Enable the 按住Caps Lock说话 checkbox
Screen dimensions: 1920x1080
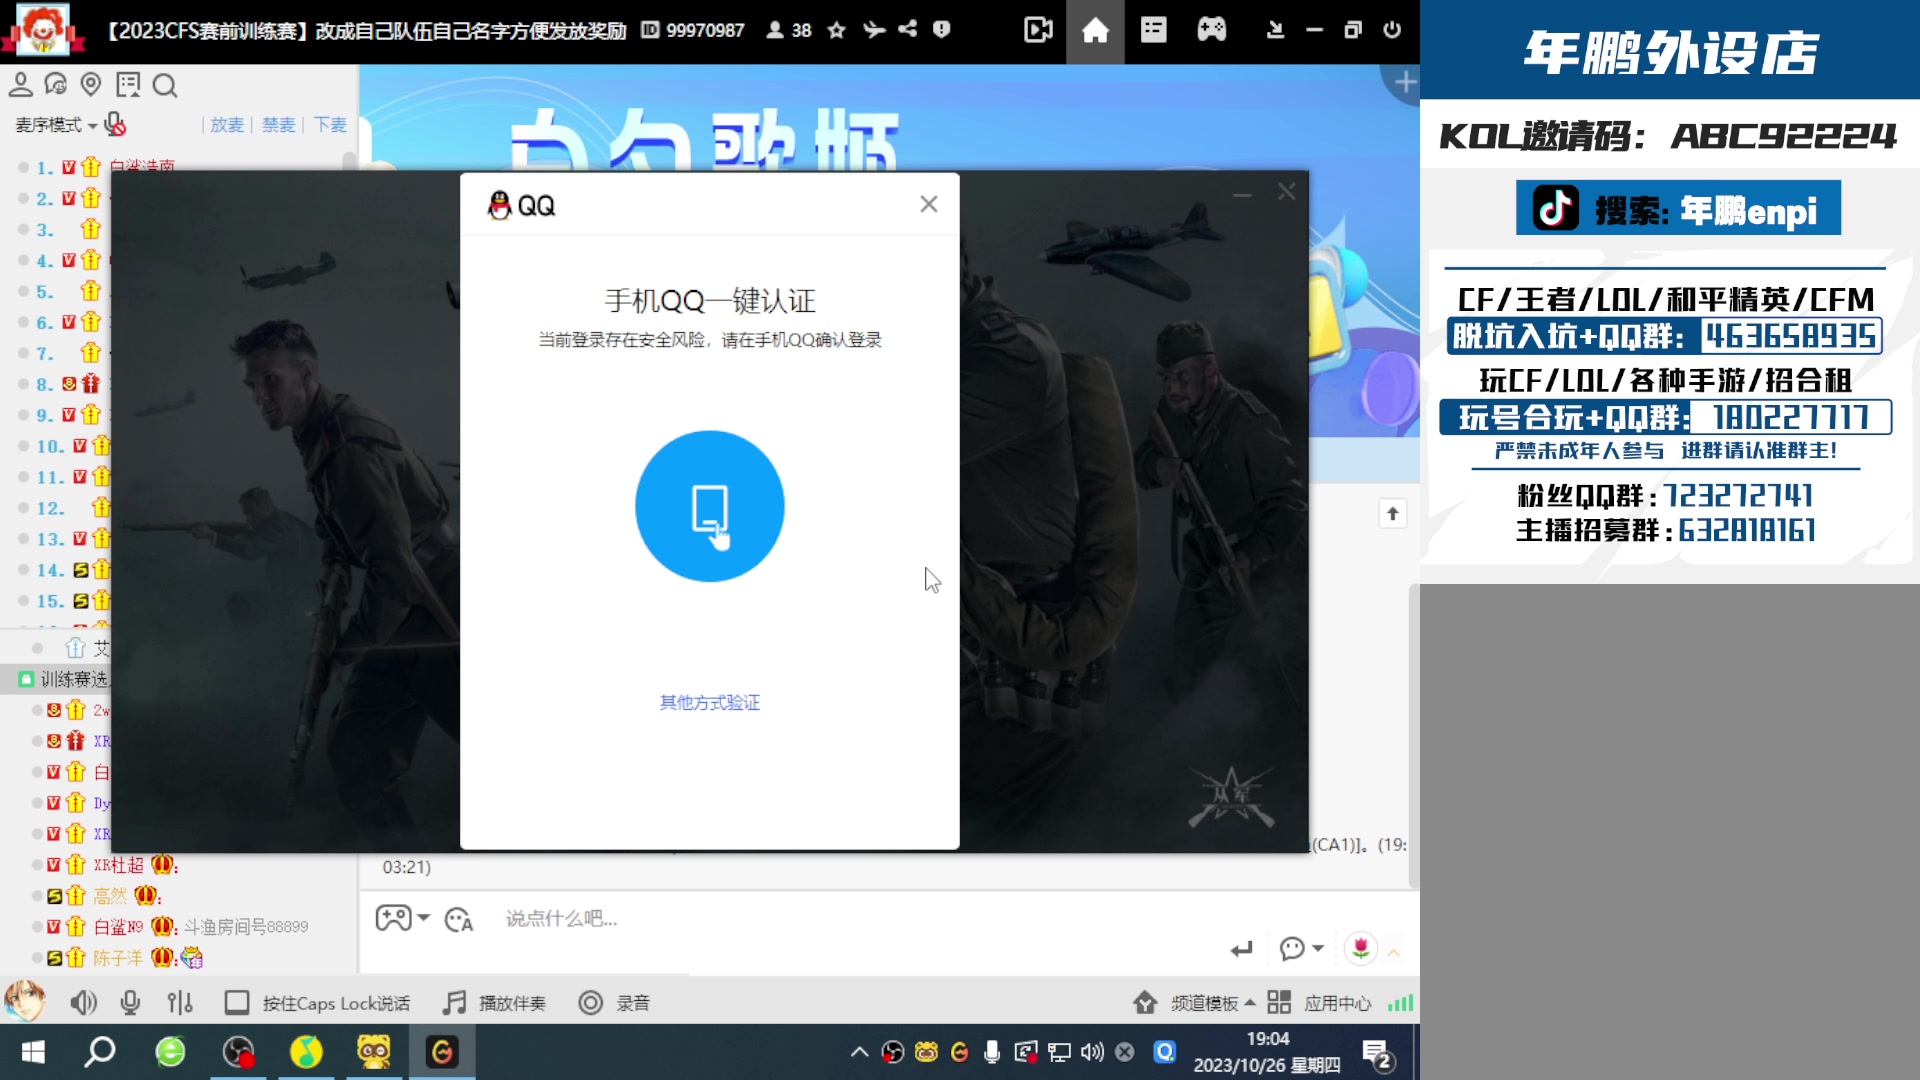[237, 1002]
